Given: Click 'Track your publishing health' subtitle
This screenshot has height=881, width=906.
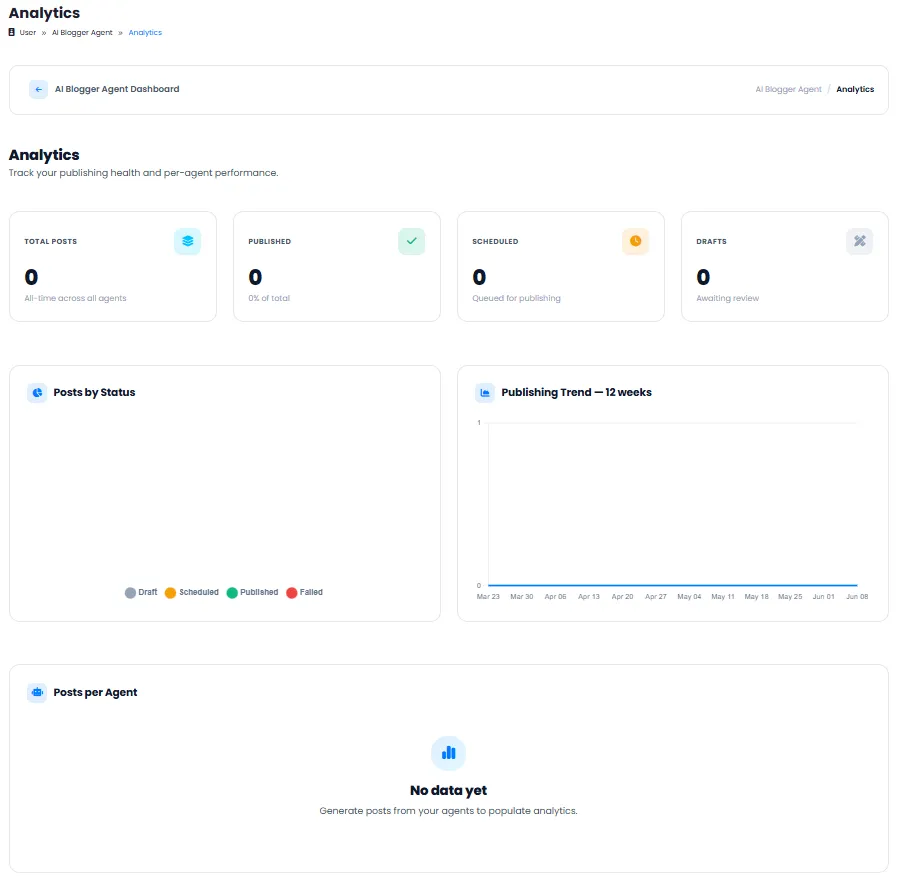Looking at the screenshot, I should (143, 173).
